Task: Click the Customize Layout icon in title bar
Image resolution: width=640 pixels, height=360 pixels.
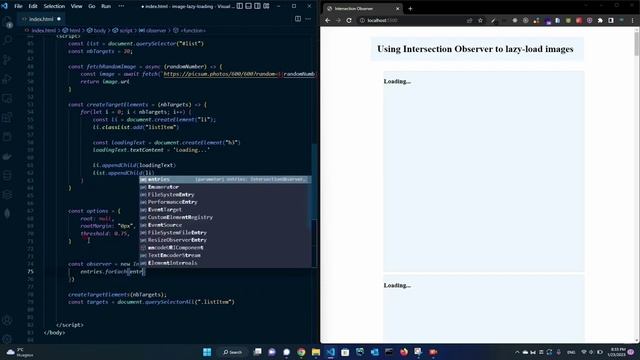Action: tap(266, 6)
